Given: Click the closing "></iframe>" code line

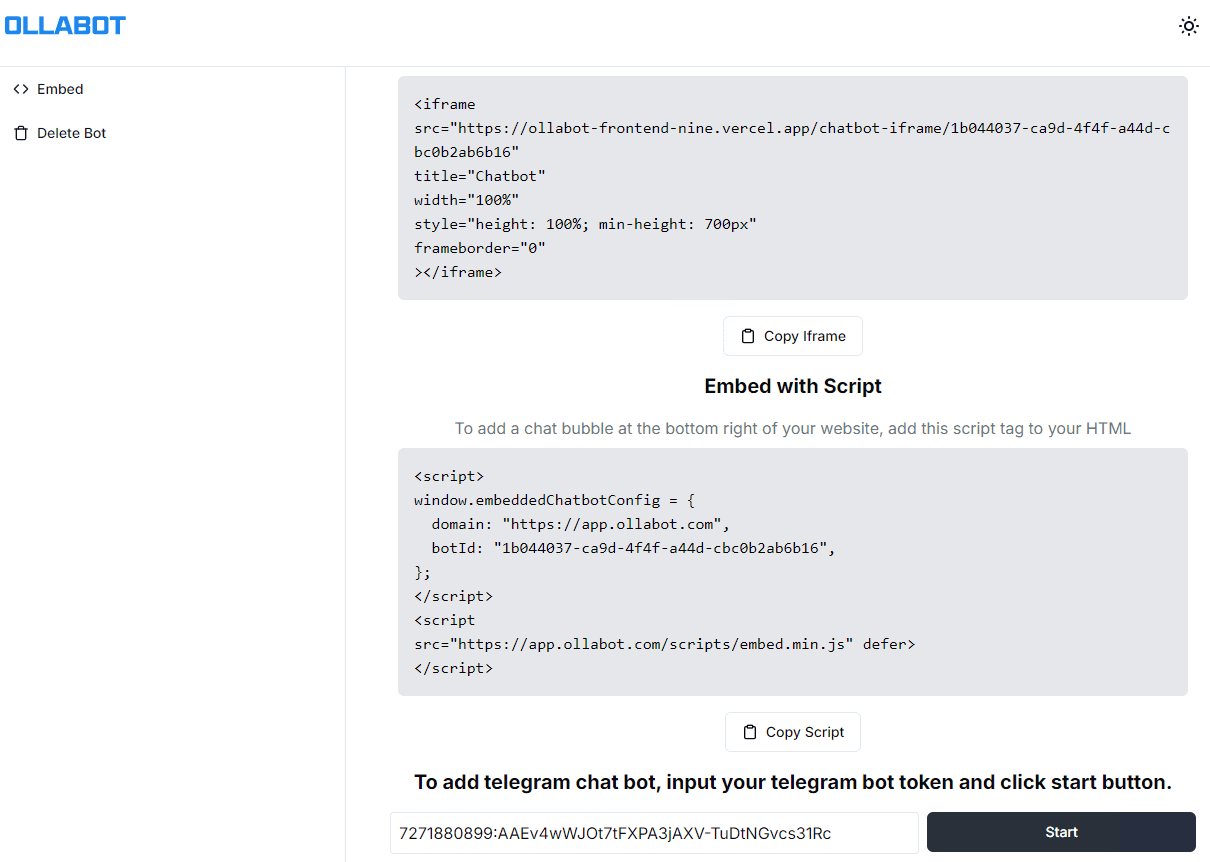Looking at the screenshot, I should pyautogui.click(x=458, y=272).
